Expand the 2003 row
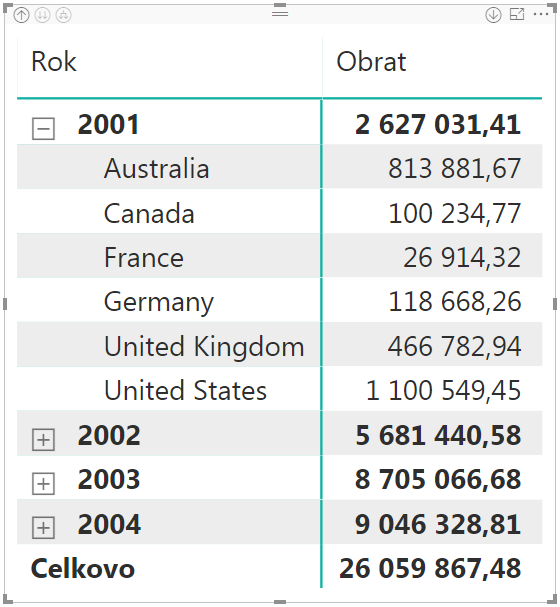Image resolution: width=560 pixels, height=607 pixels. coord(43,484)
